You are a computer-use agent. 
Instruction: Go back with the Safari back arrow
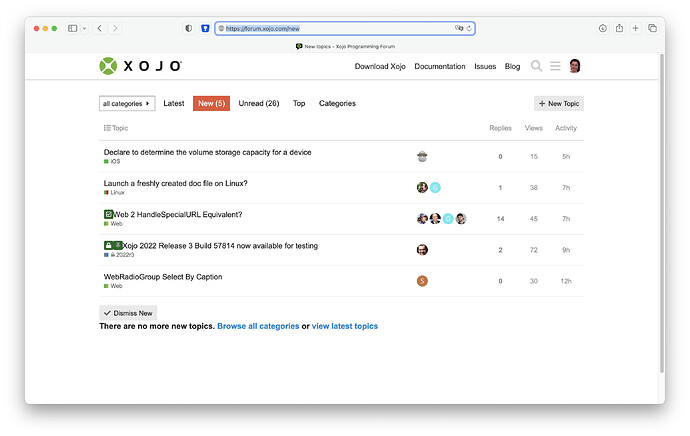[x=100, y=28]
